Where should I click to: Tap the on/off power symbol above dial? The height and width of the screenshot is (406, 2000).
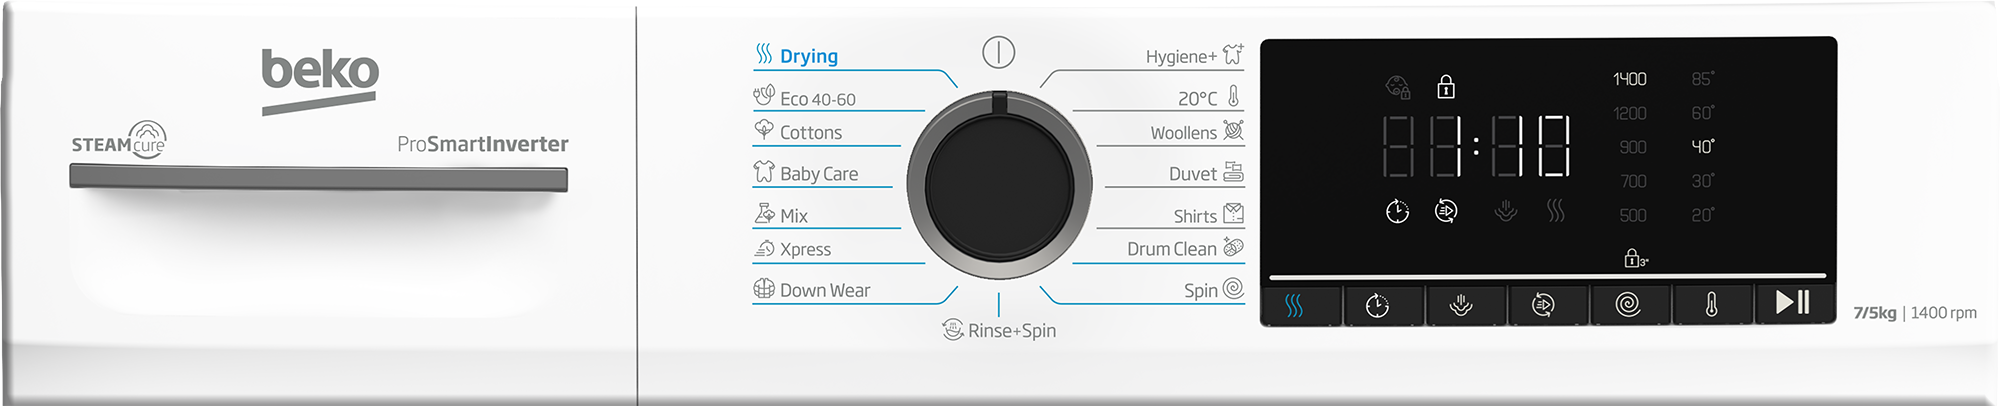[x=998, y=52]
